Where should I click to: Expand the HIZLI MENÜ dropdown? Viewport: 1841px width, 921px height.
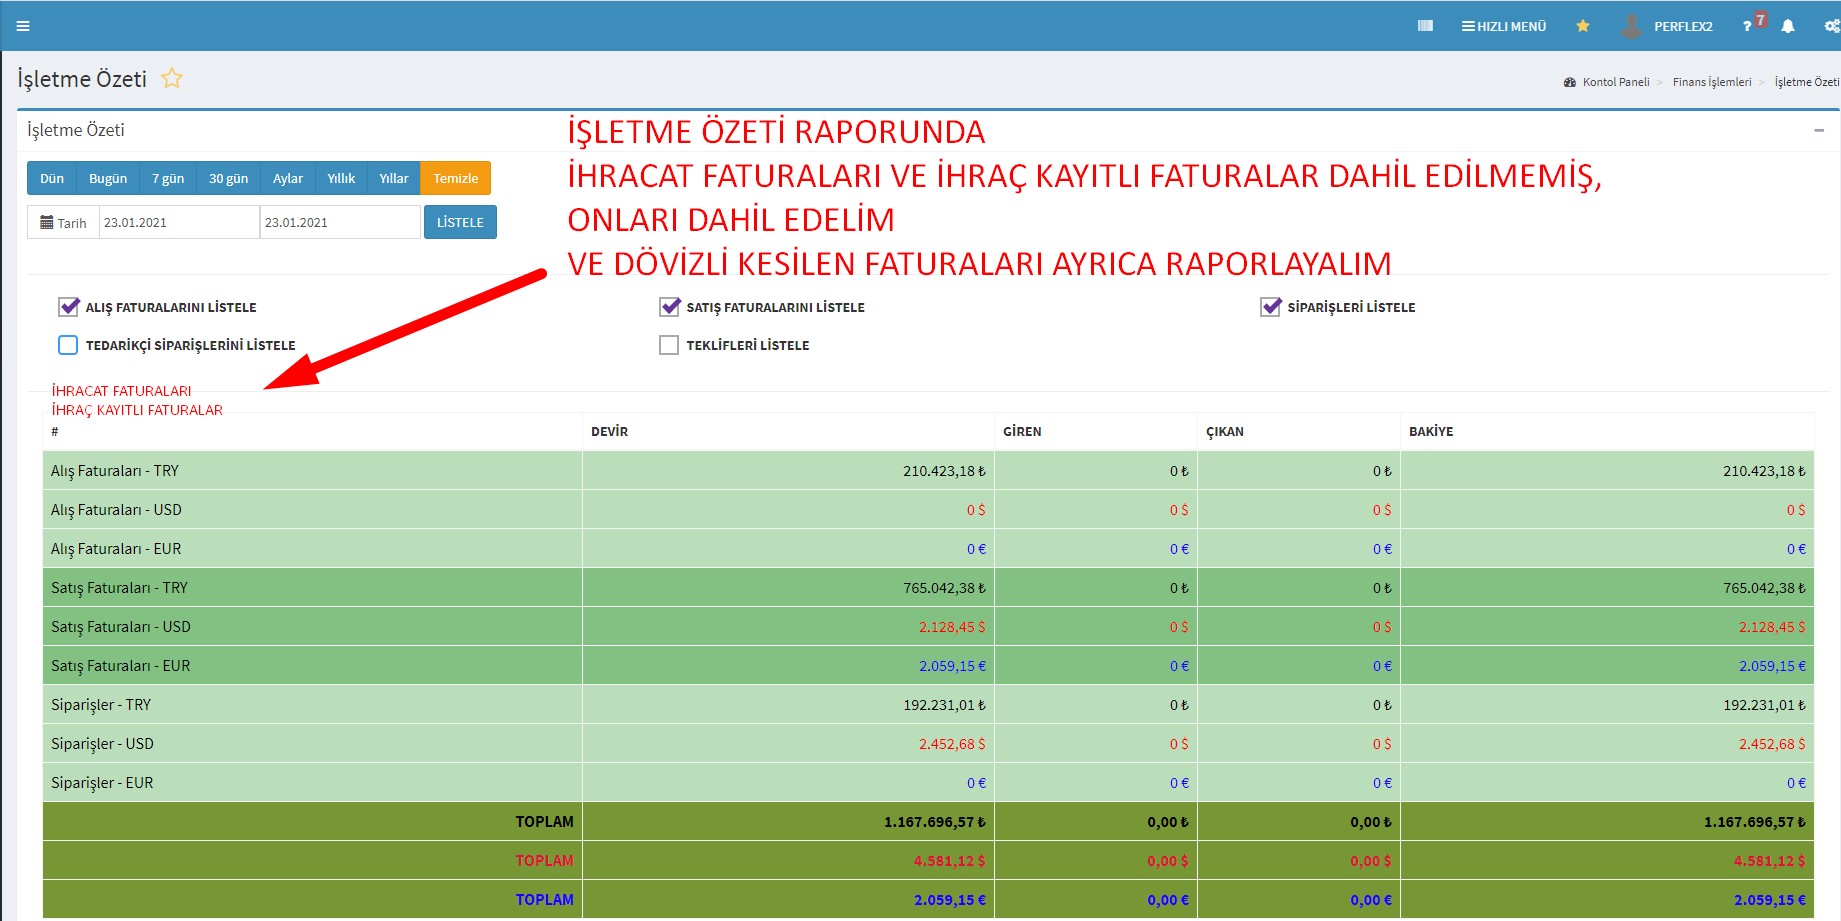(1503, 26)
